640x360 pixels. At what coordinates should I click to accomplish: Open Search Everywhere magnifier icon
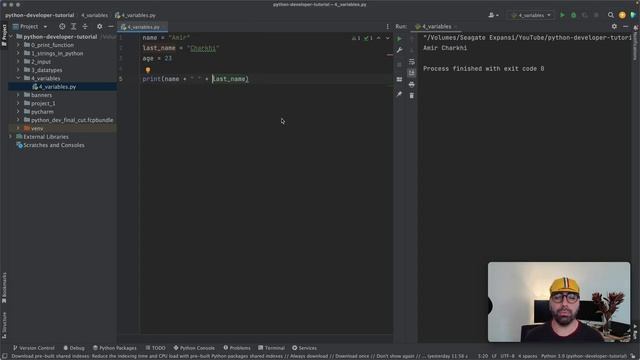pyautogui.click(x=611, y=15)
